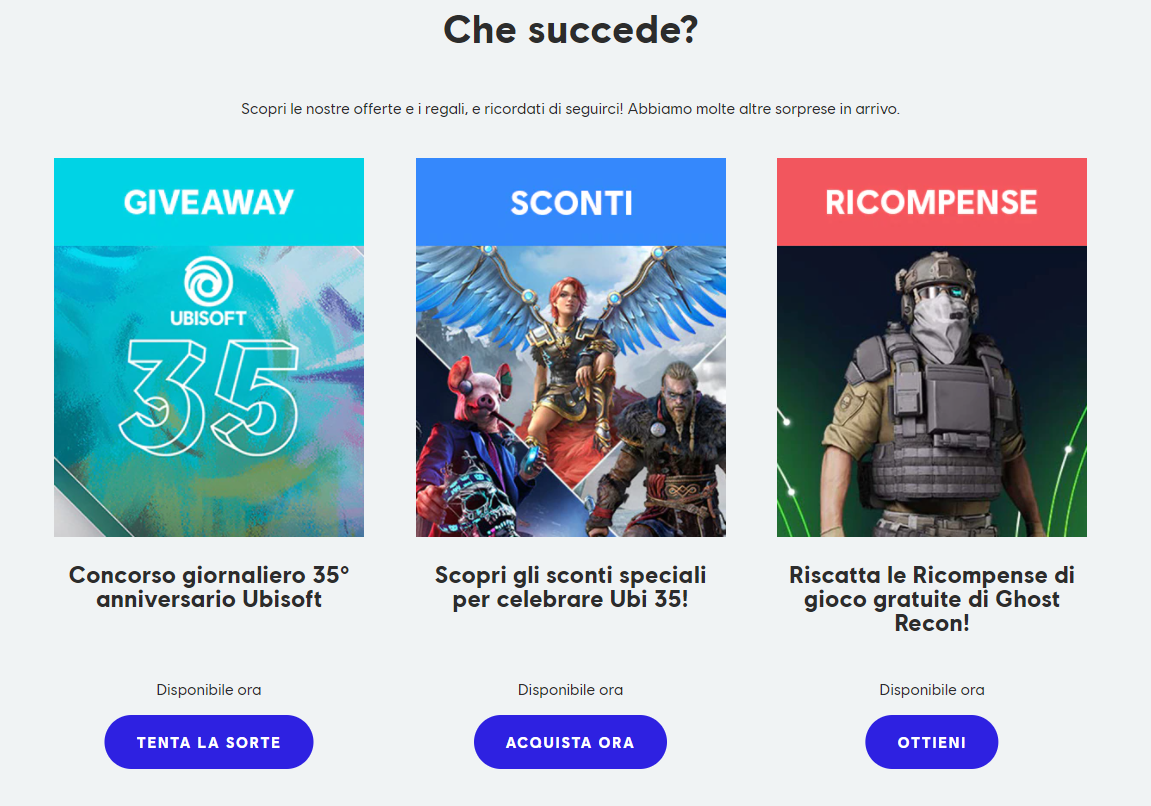Viewport: 1151px width, 806px height.
Task: Open Scopri gli sconti speciali title
Action: 570,587
